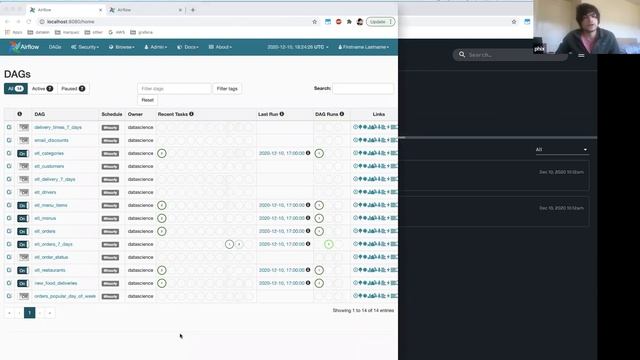The image size is (640, 360).
Task: Click the Reset filters button
Action: (x=147, y=100)
